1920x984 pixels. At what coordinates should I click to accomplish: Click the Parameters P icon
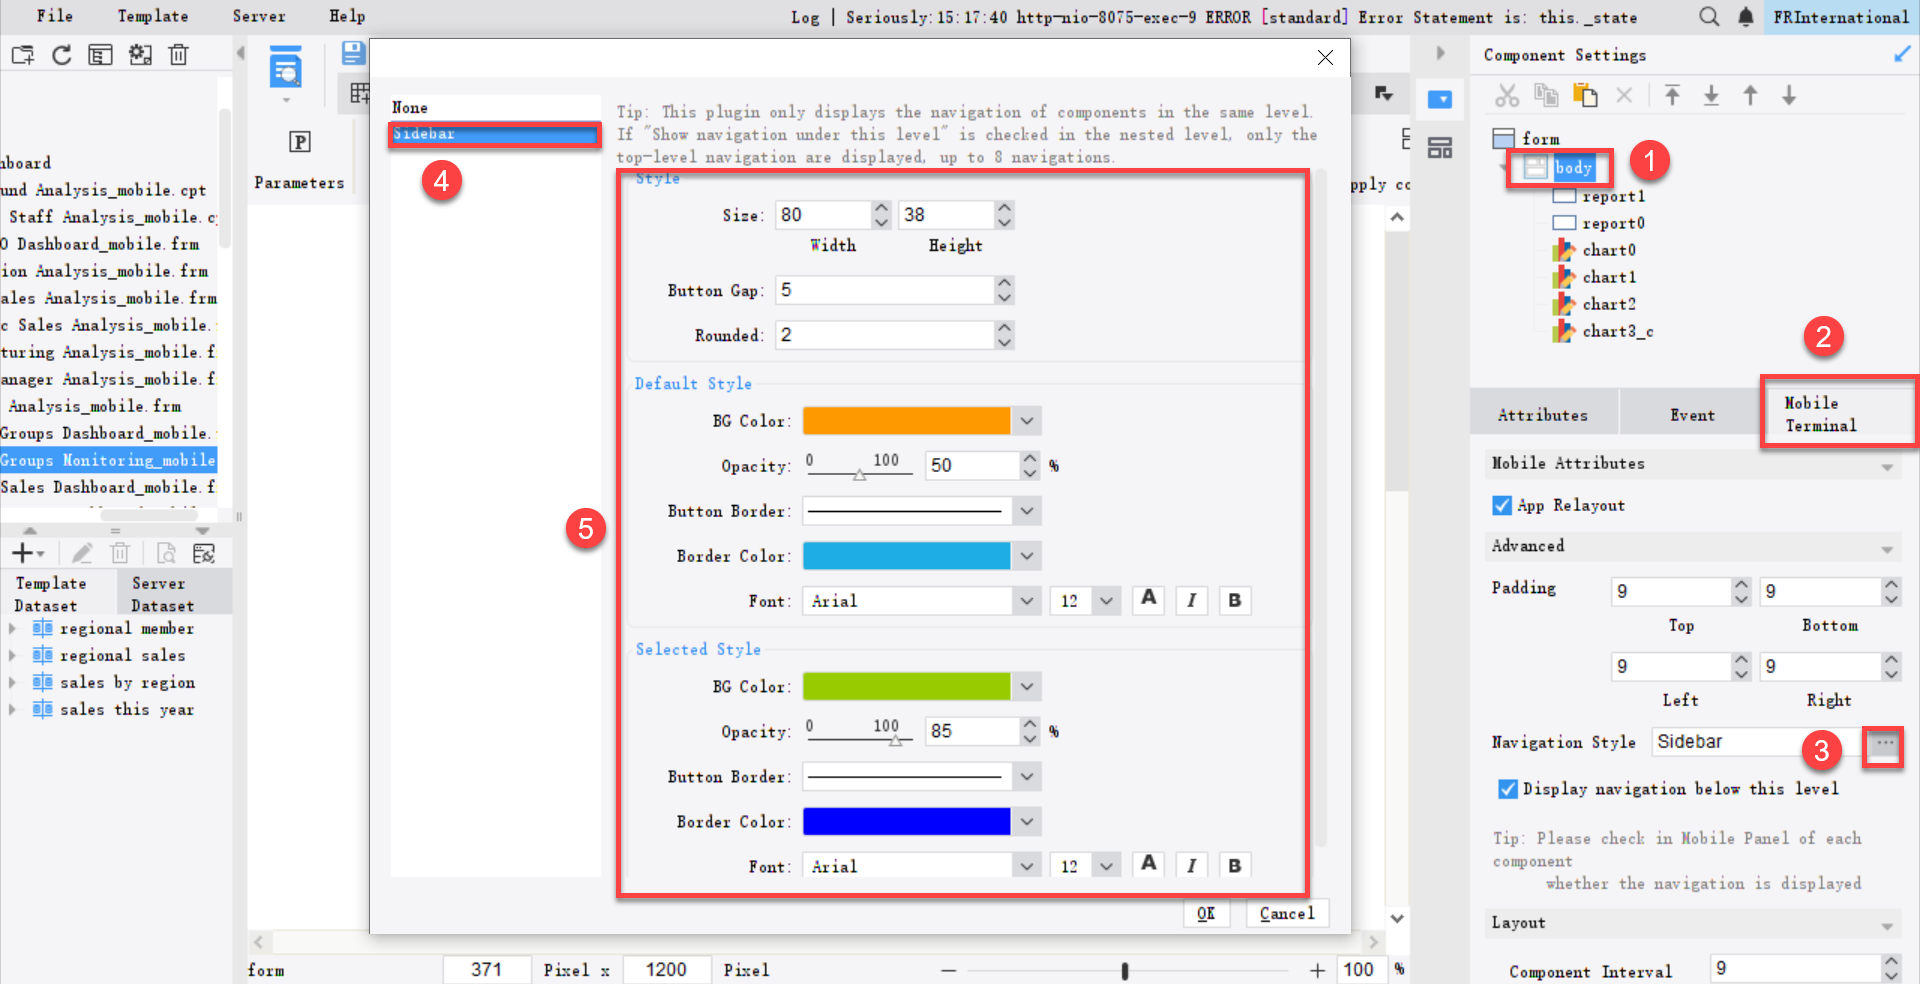(x=299, y=142)
